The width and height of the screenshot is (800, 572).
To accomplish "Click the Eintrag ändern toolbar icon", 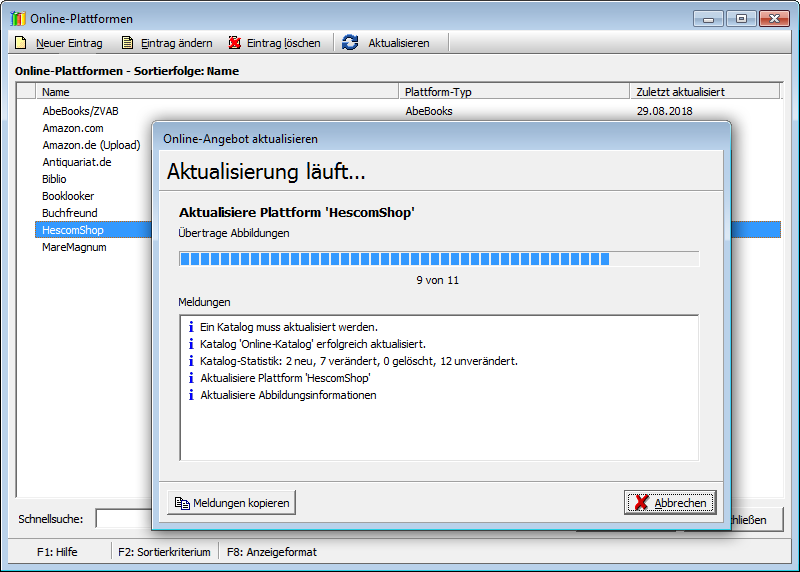I will [x=127, y=43].
